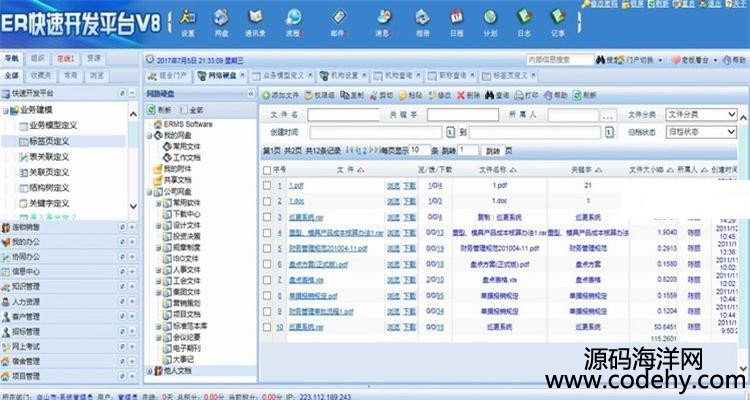Go to page 2 in pagination

365,151
